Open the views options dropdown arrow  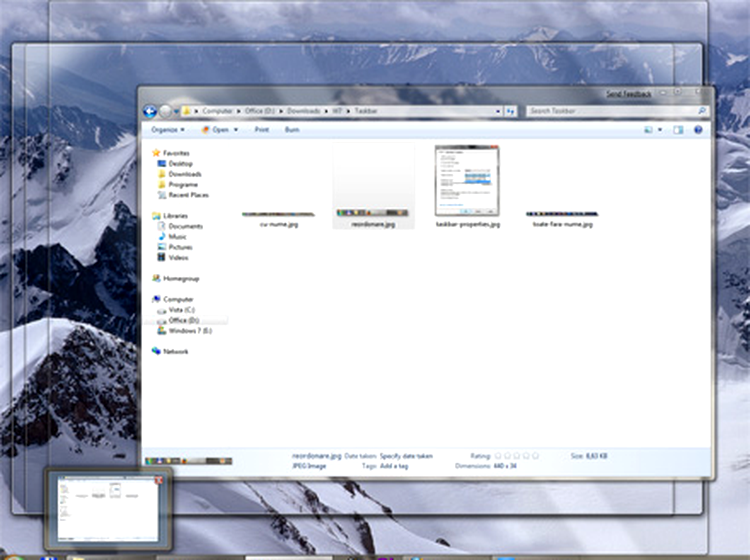point(660,130)
